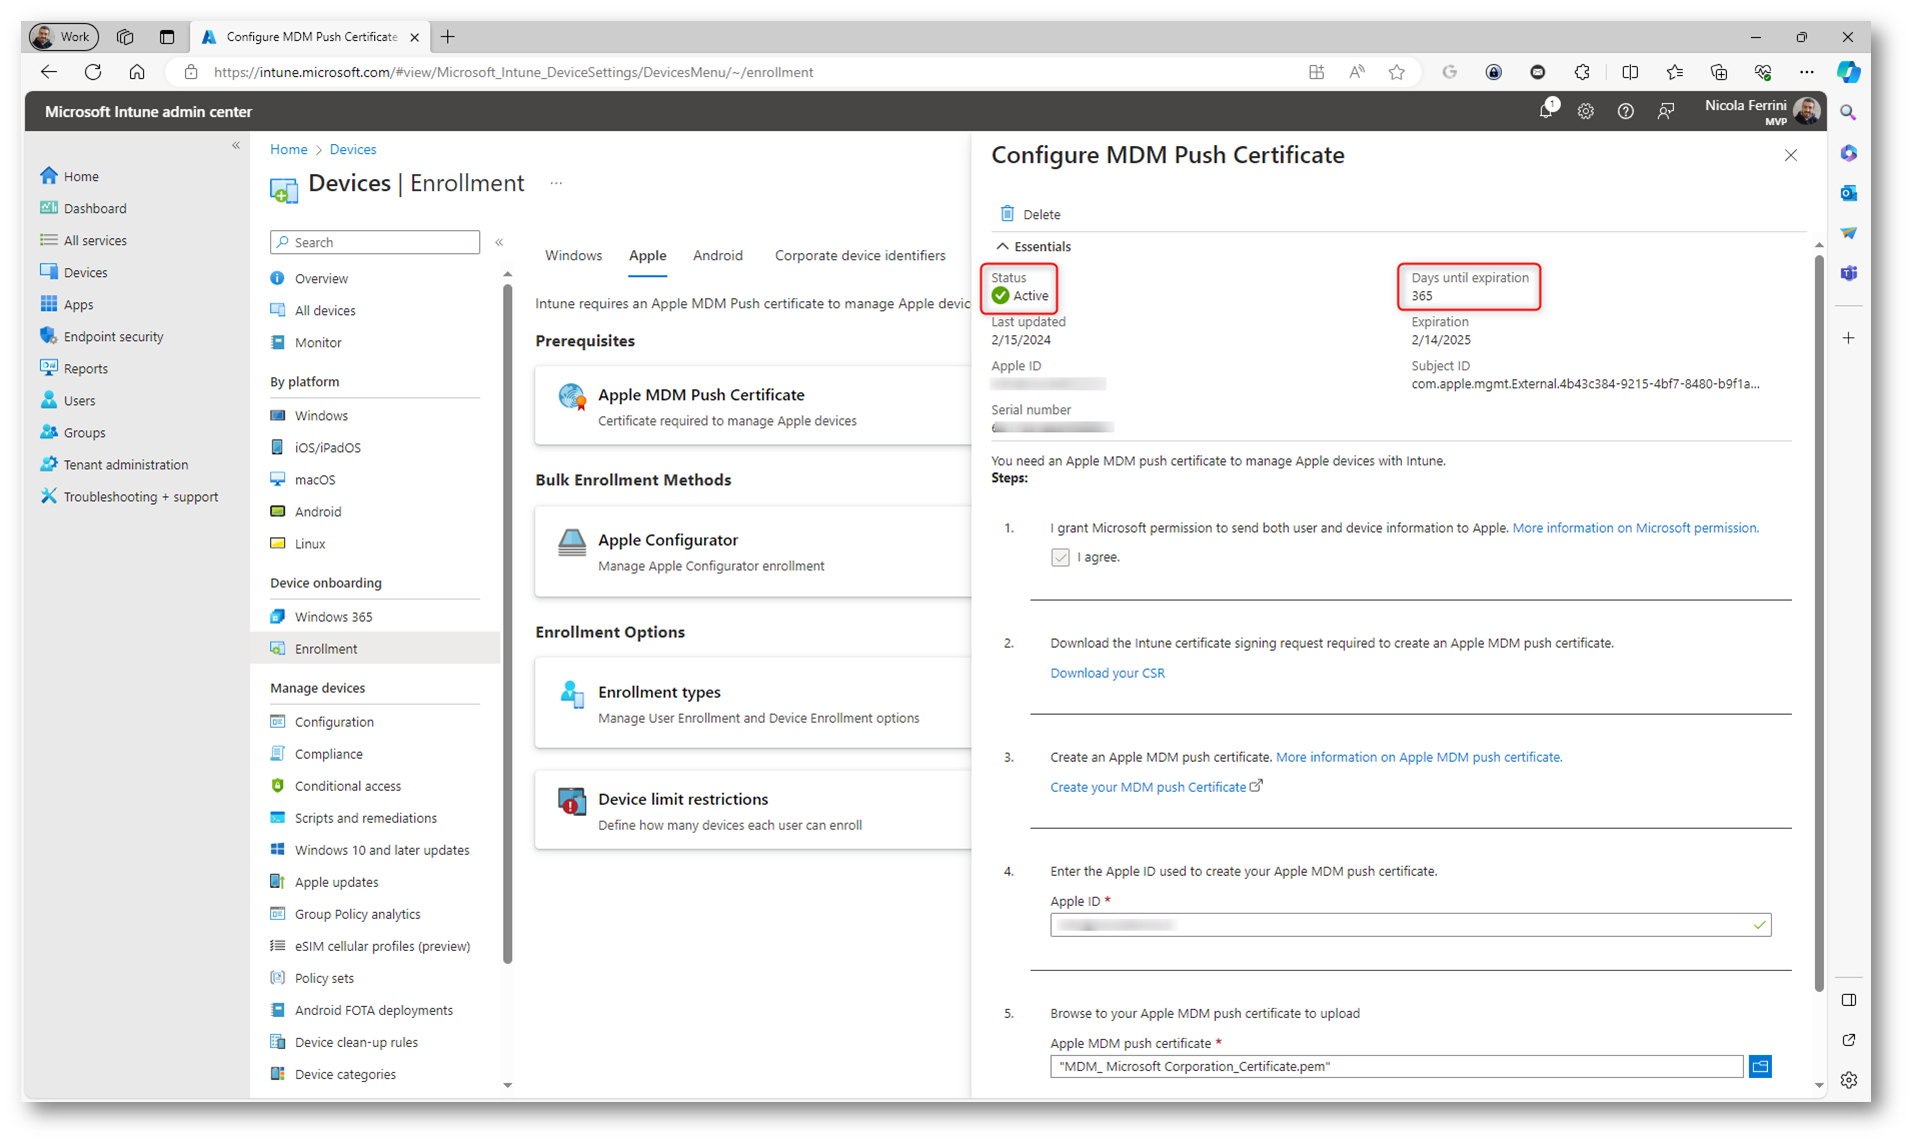Open the Work profile button
This screenshot has height=1144, width=1913.
(x=63, y=37)
